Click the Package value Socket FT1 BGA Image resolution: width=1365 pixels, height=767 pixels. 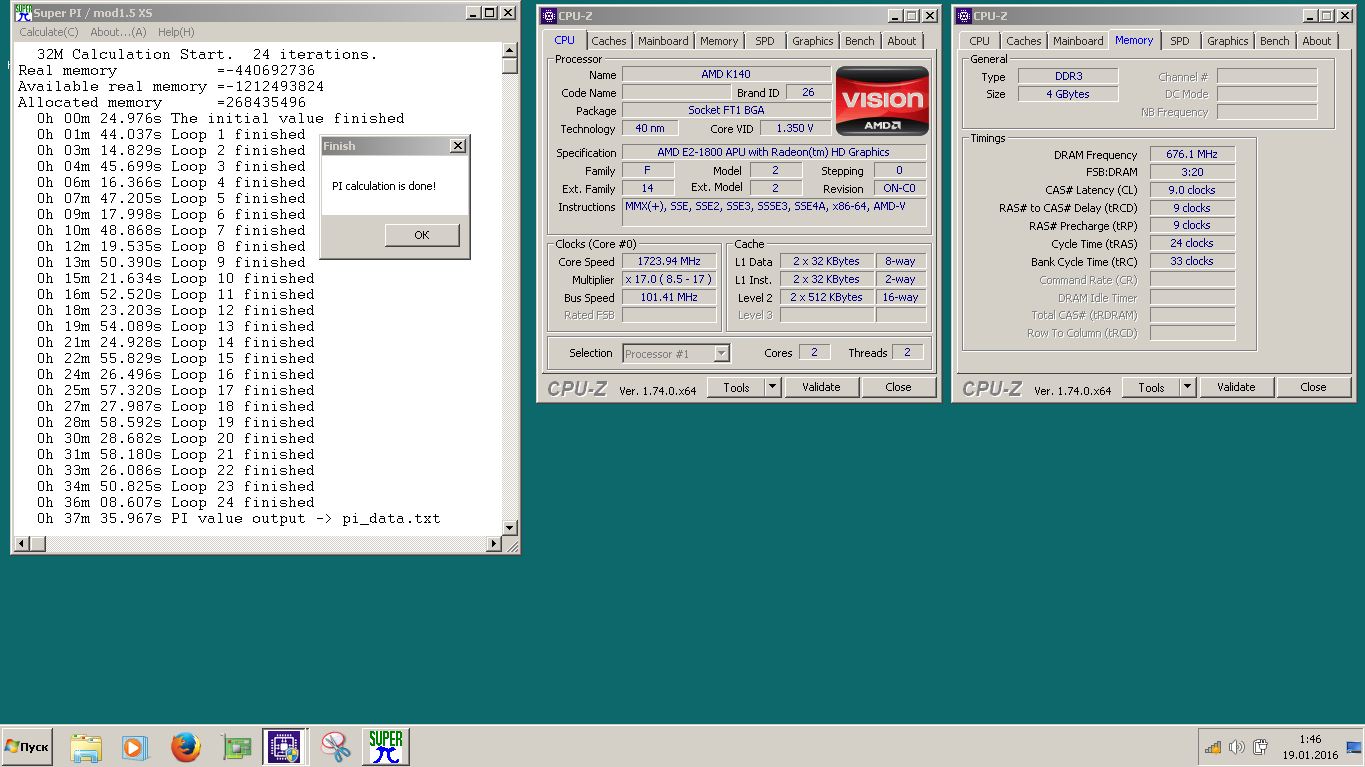click(x=726, y=110)
